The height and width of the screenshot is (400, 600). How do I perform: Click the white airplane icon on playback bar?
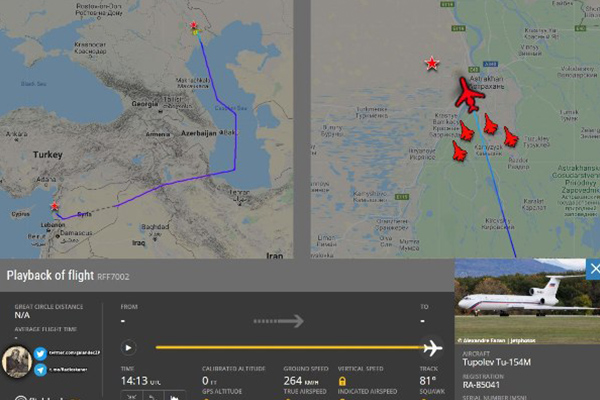click(x=432, y=348)
